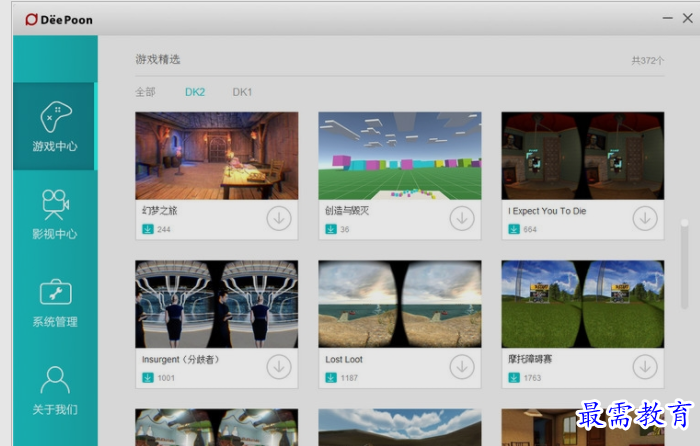
Task: Open the I Expect You To Die thumbnail
Action: pos(583,155)
